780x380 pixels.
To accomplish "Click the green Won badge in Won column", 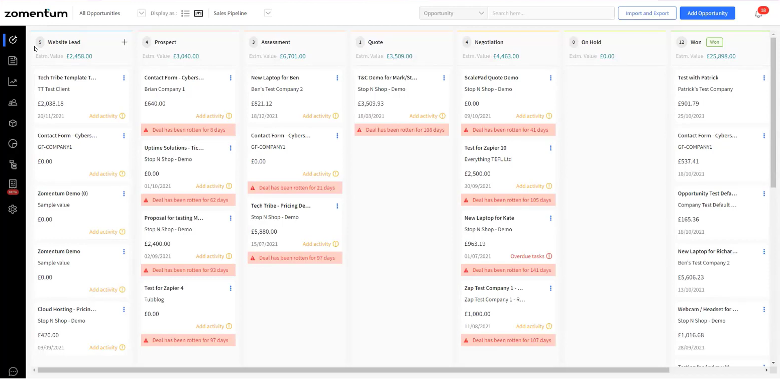I will tap(714, 42).
